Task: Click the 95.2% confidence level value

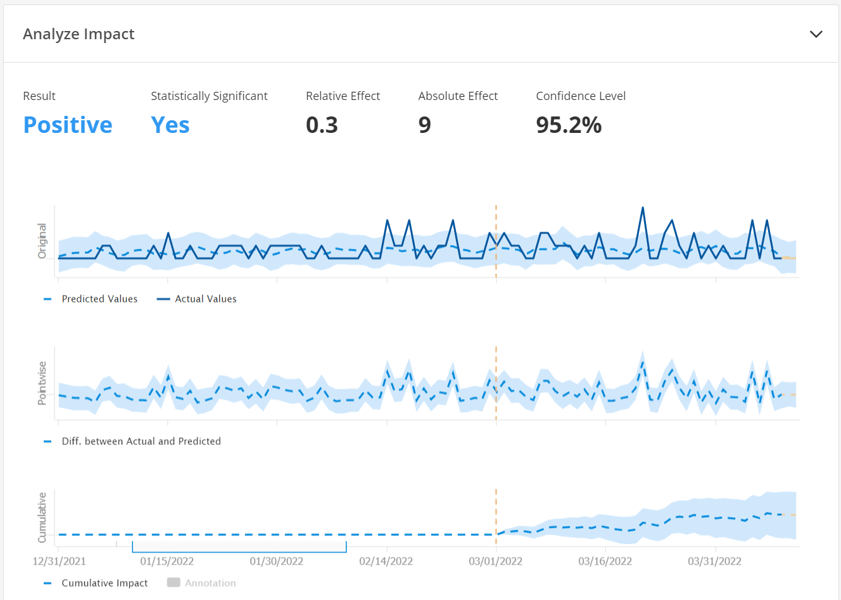Action: [569, 125]
